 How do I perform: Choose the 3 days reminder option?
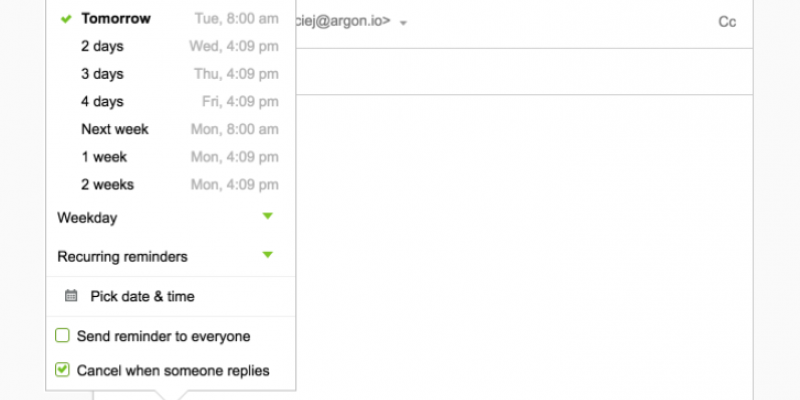[102, 74]
